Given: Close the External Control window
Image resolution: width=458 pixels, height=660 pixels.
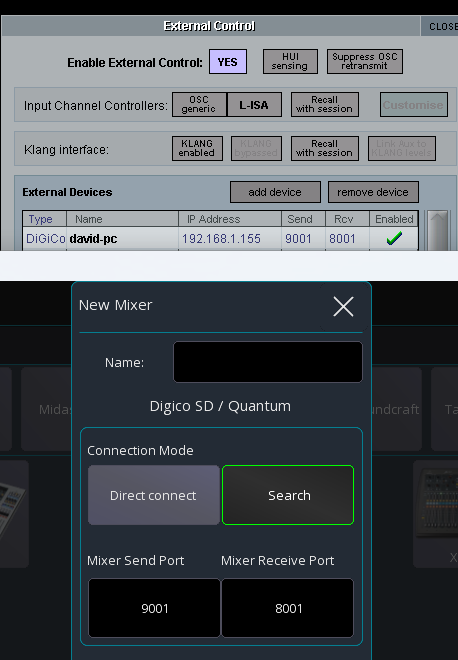Looking at the screenshot, I should (439, 26).
